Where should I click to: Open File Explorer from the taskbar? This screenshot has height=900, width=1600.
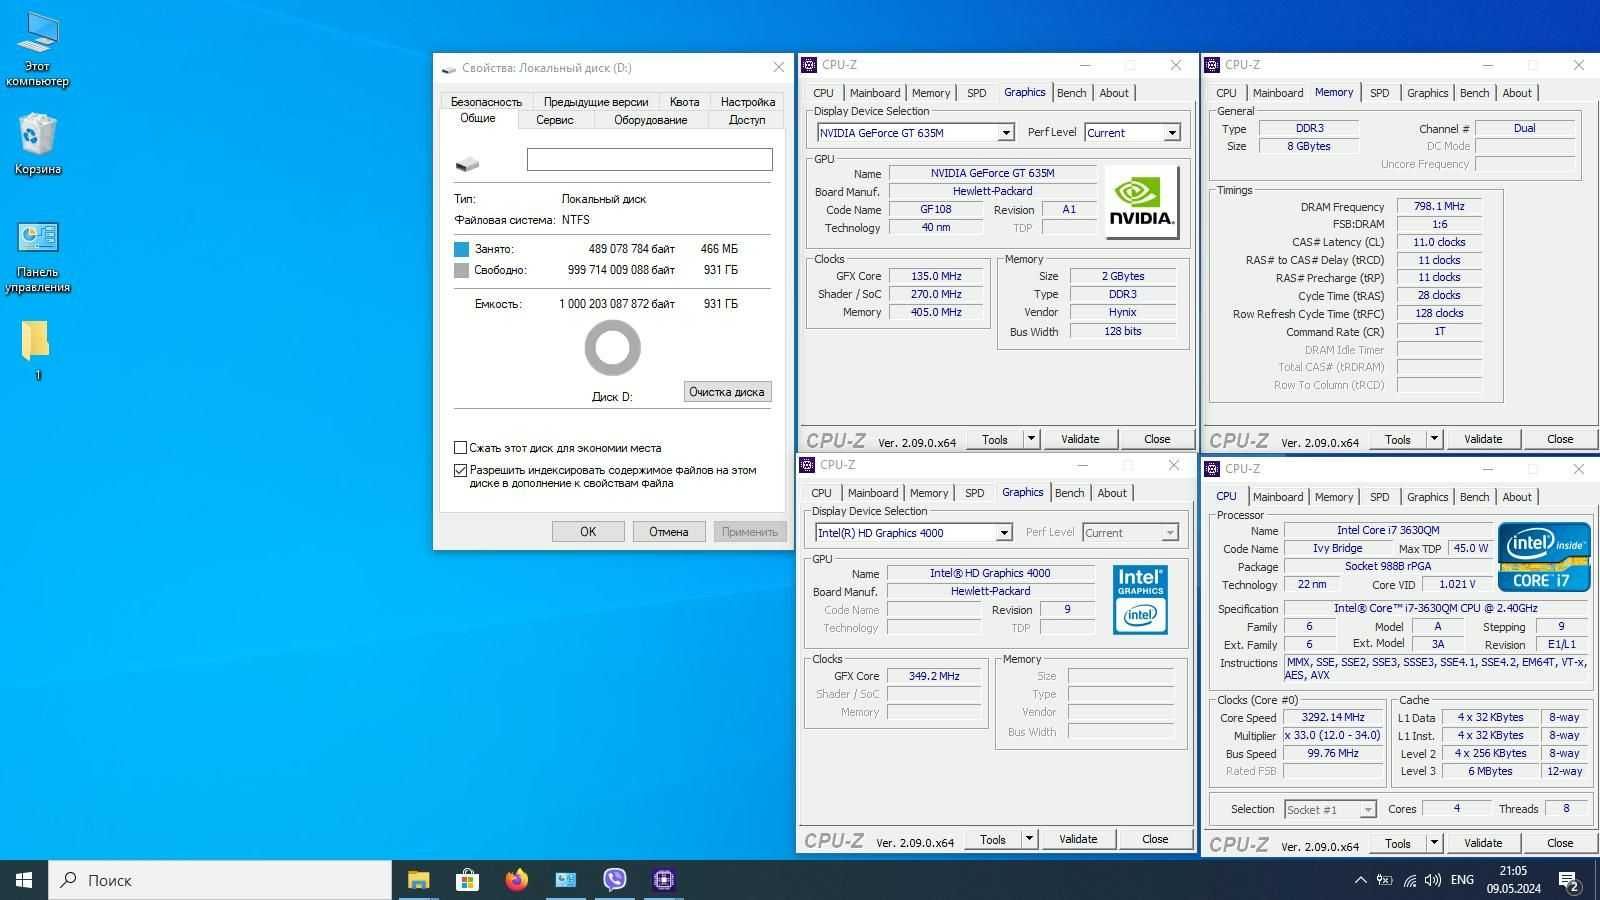click(418, 880)
